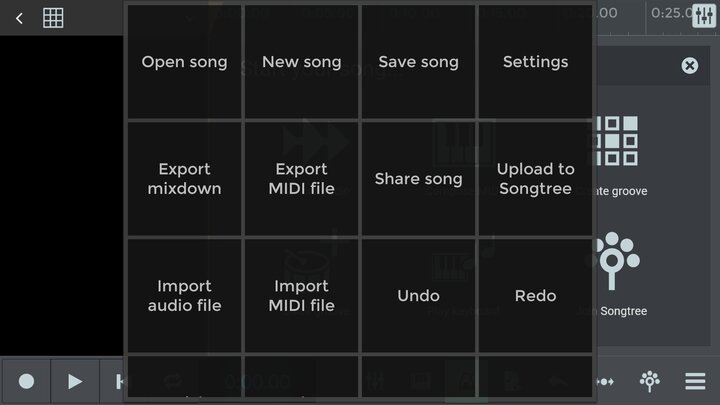Choose Export MIDI file
The image size is (720, 405).
302,179
